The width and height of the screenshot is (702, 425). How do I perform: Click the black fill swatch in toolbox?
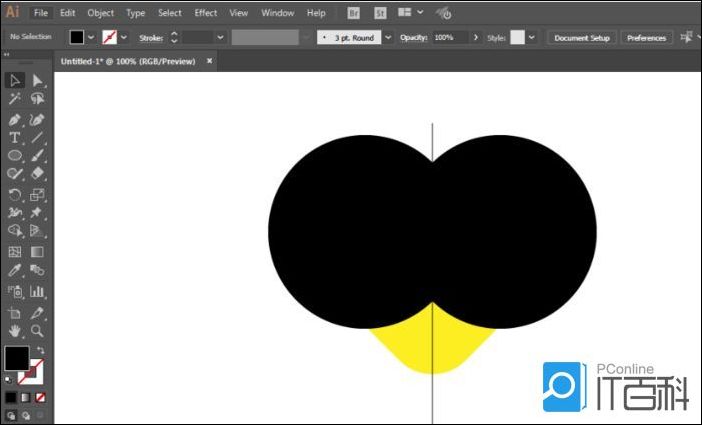coord(16,358)
